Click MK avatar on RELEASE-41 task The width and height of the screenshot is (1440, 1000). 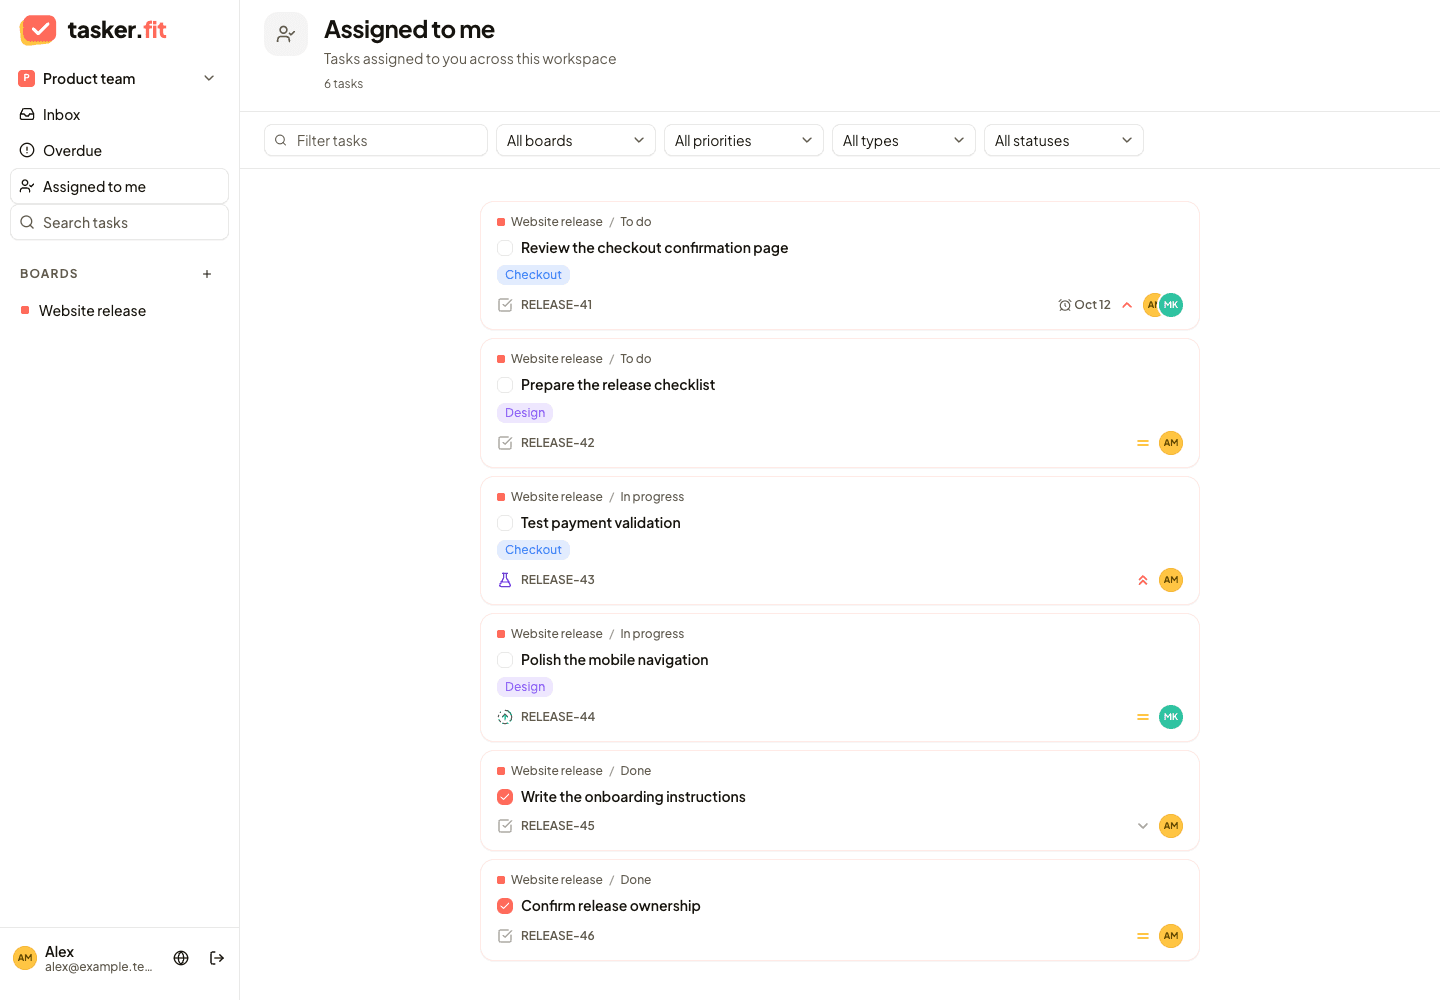1171,305
